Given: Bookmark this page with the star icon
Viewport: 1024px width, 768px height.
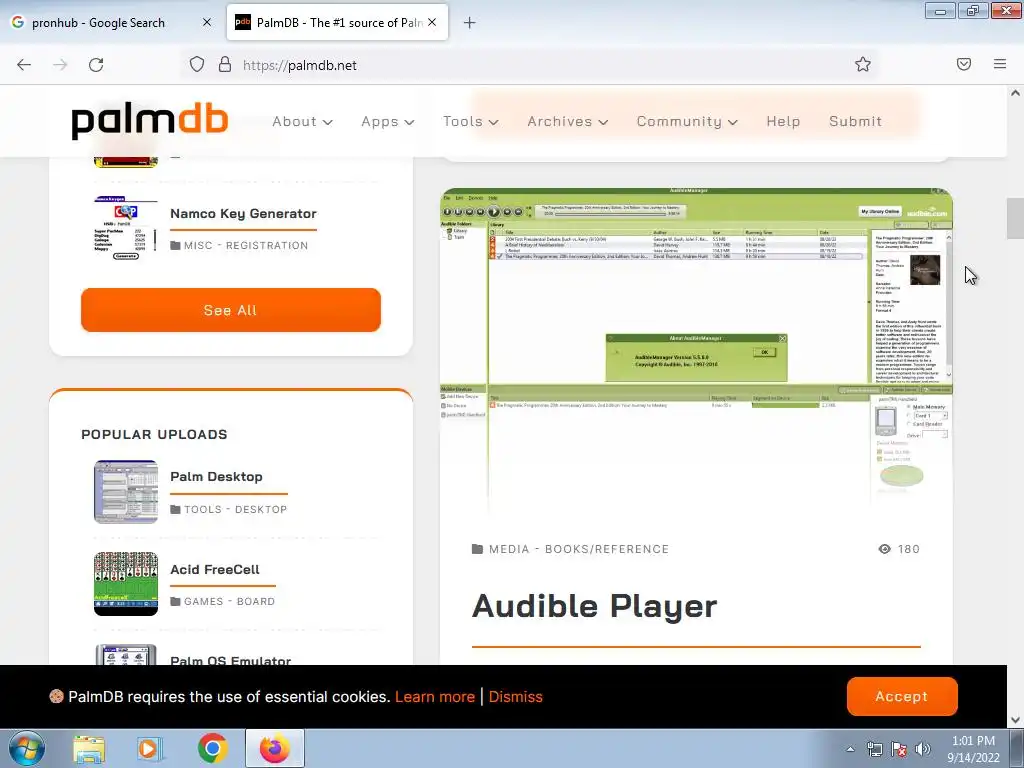Looking at the screenshot, I should pos(863,64).
